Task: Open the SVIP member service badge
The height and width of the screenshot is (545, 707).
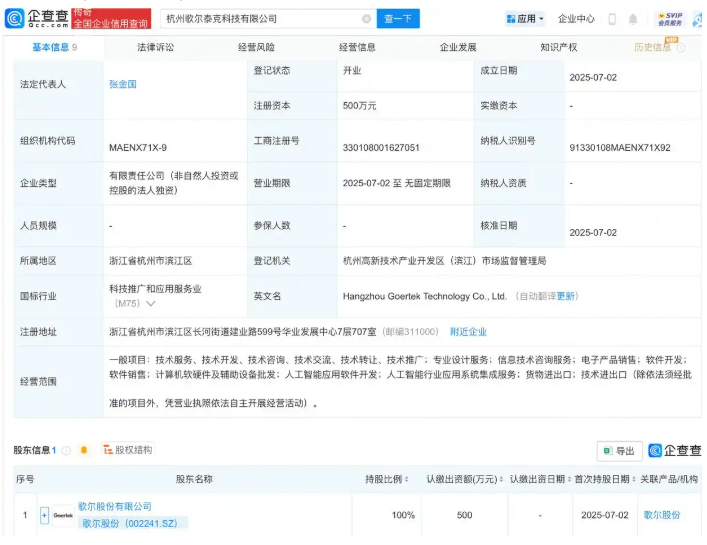Action: point(670,19)
